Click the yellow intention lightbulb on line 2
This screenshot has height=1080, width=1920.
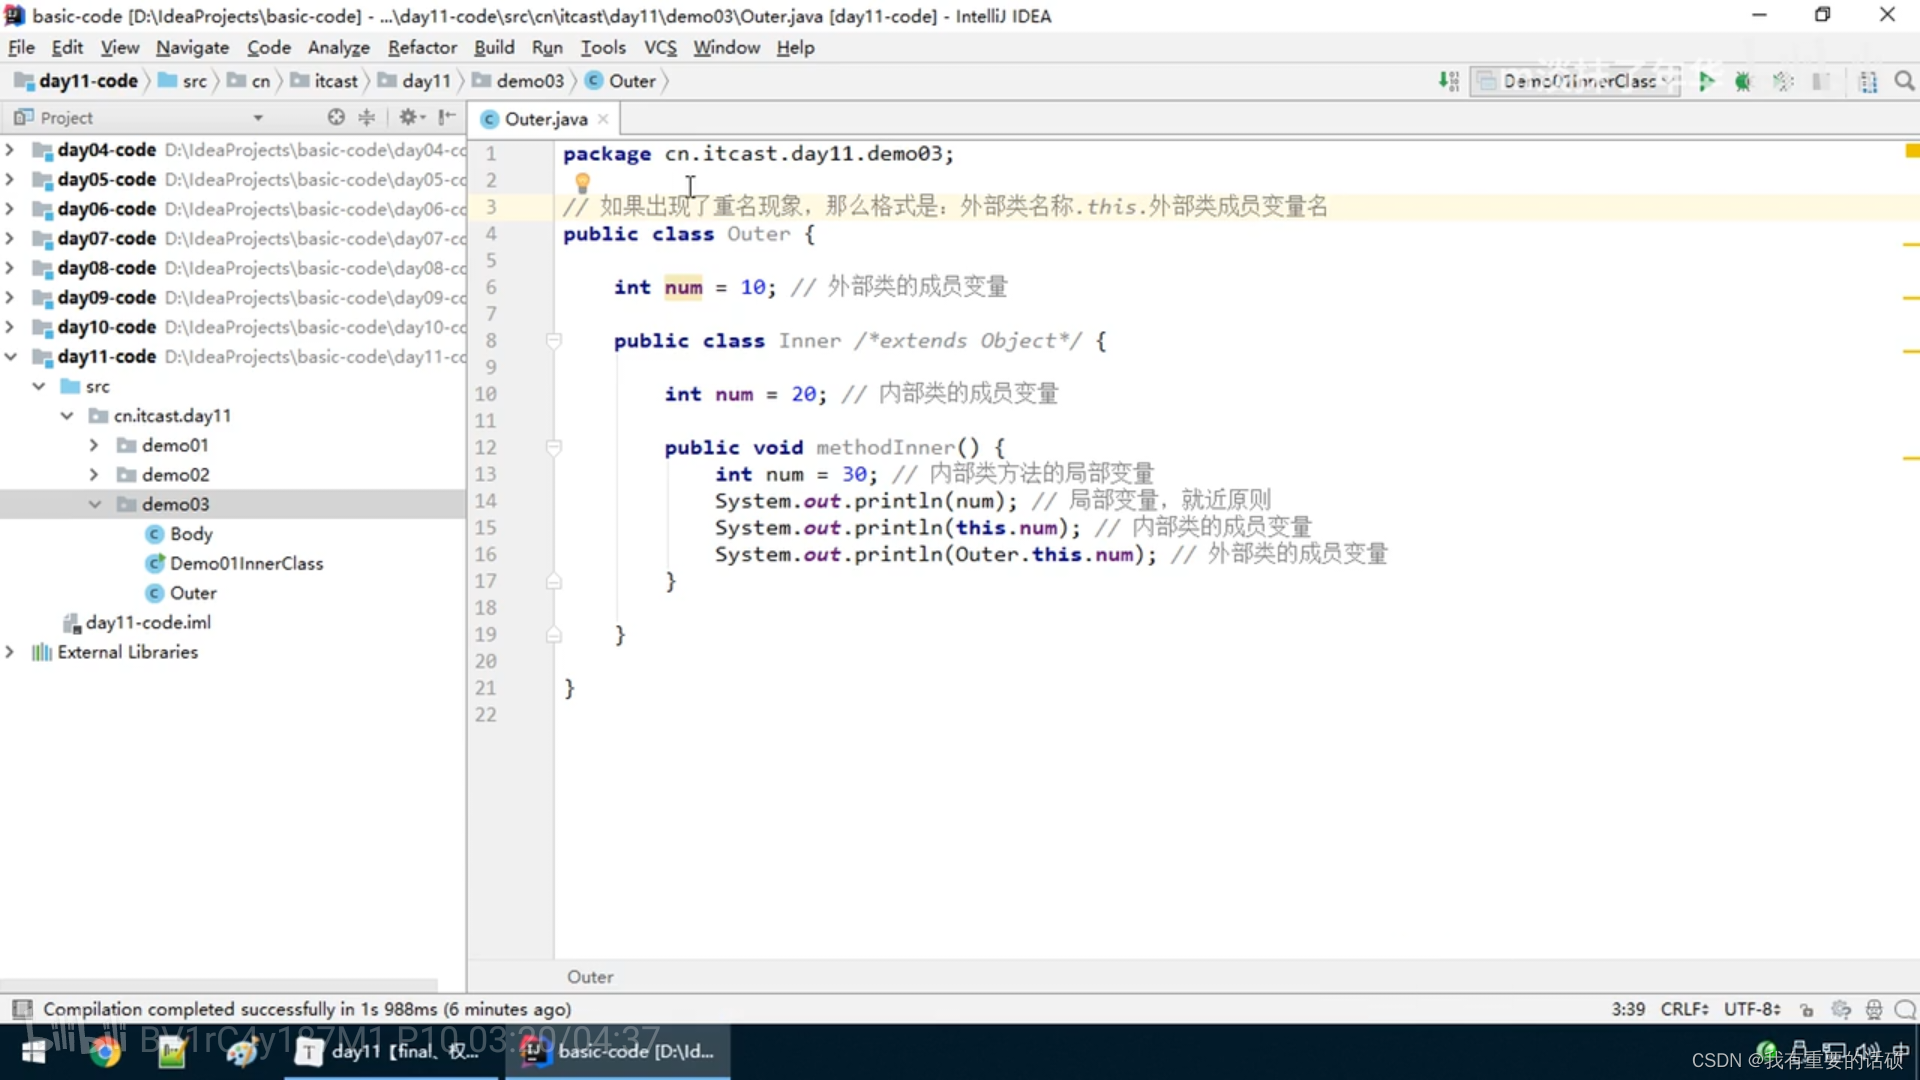pyautogui.click(x=582, y=183)
